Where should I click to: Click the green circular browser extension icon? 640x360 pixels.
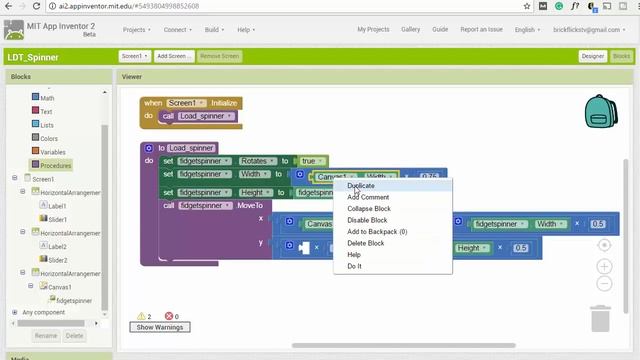click(559, 6)
